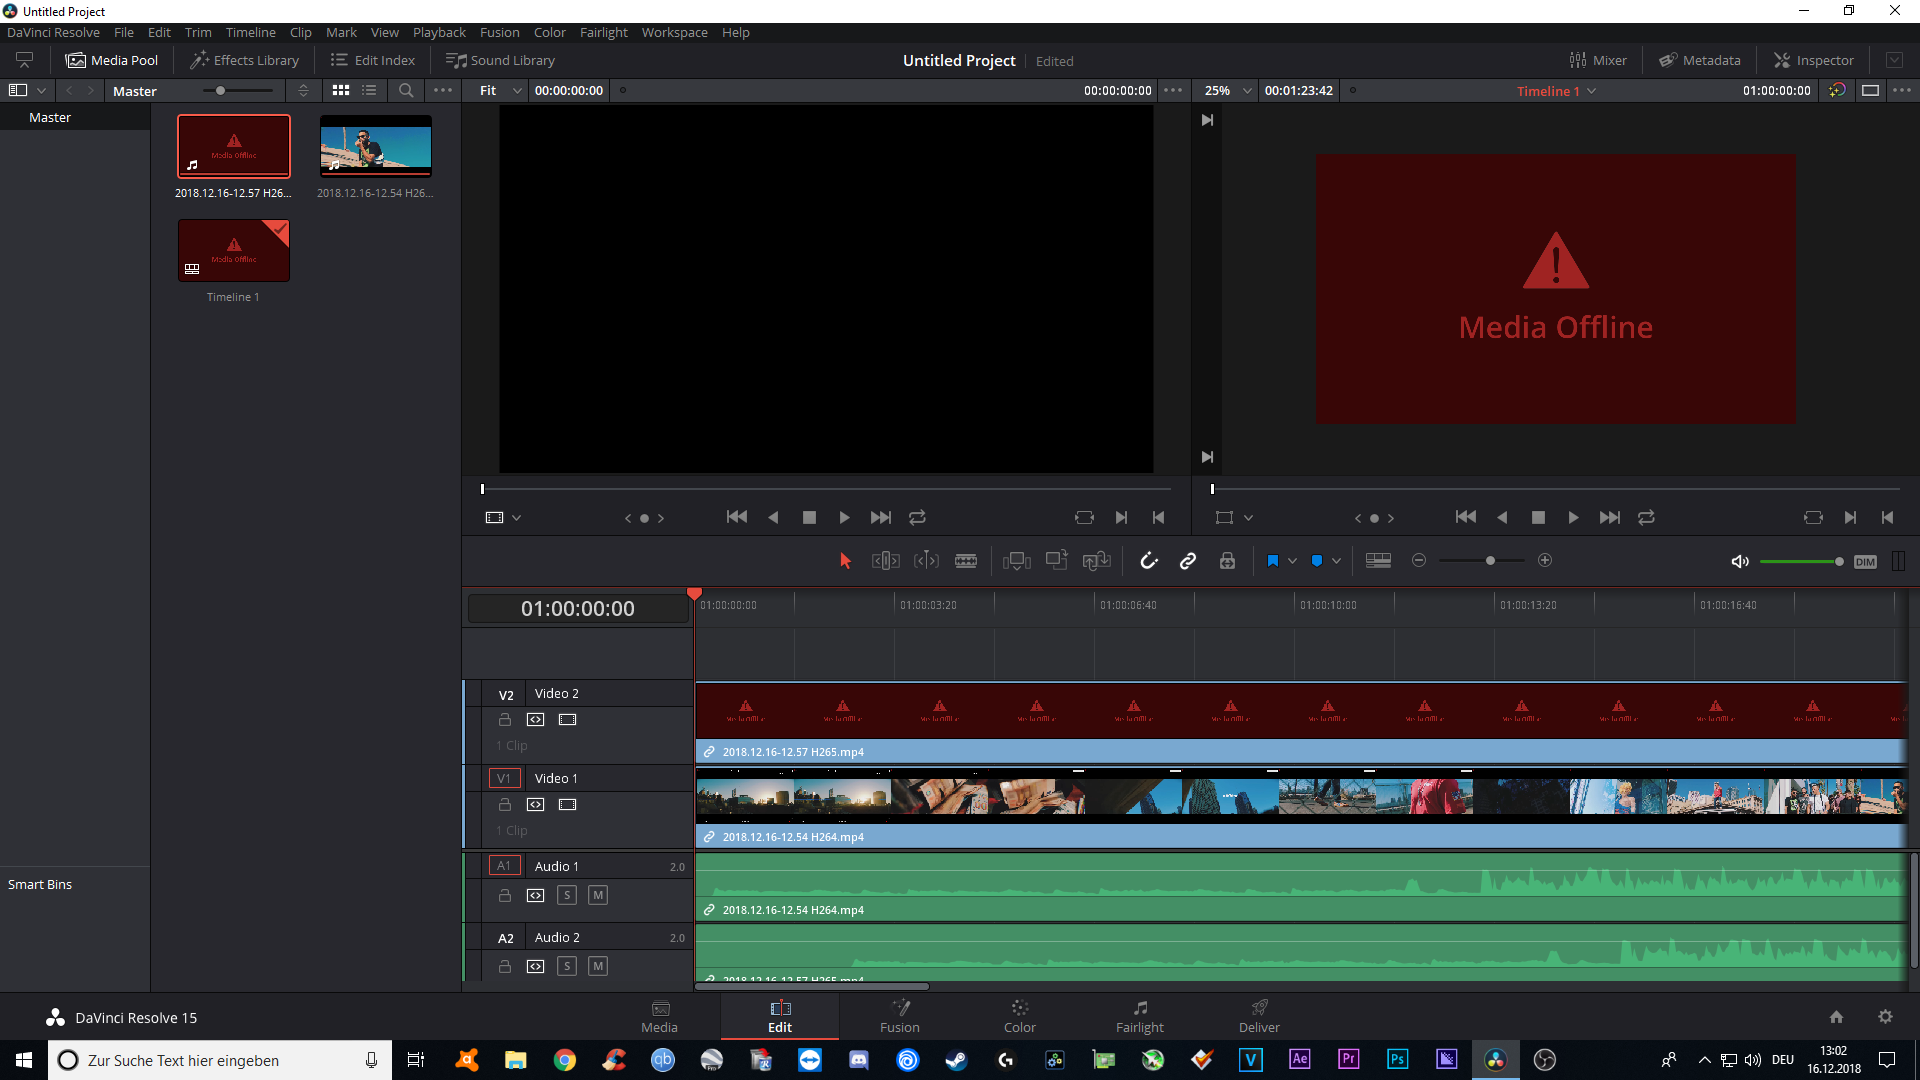Open the Sound Library panel
The width and height of the screenshot is (1920, 1080).
(x=500, y=60)
